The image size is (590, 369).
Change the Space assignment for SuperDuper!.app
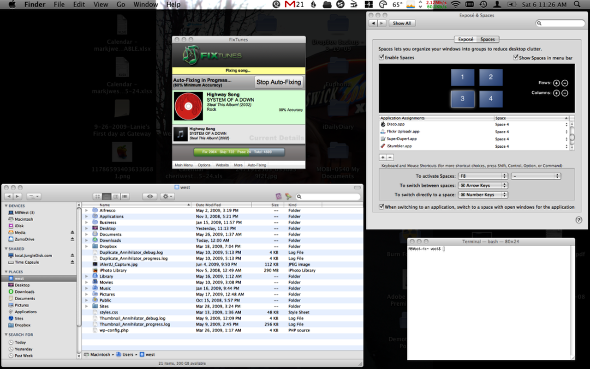(531, 139)
